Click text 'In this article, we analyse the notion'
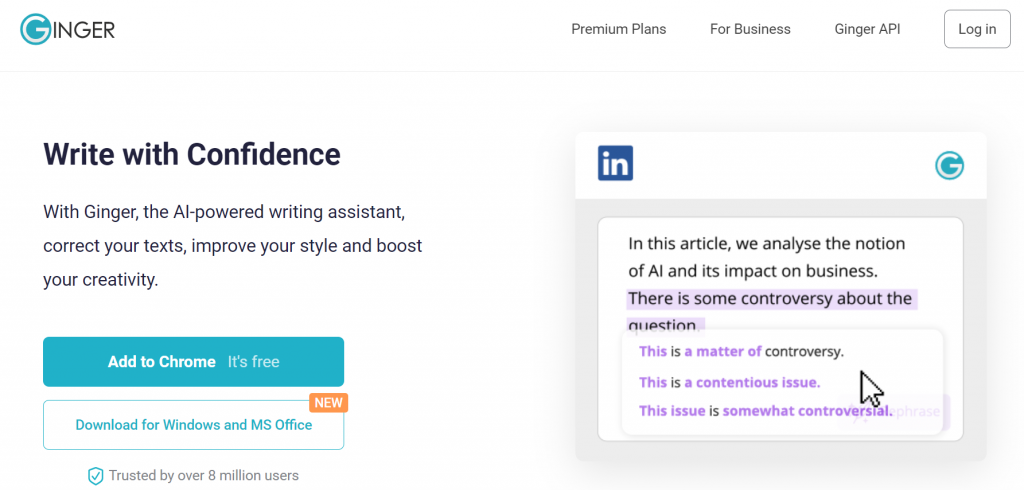1024x490 pixels. tap(767, 244)
